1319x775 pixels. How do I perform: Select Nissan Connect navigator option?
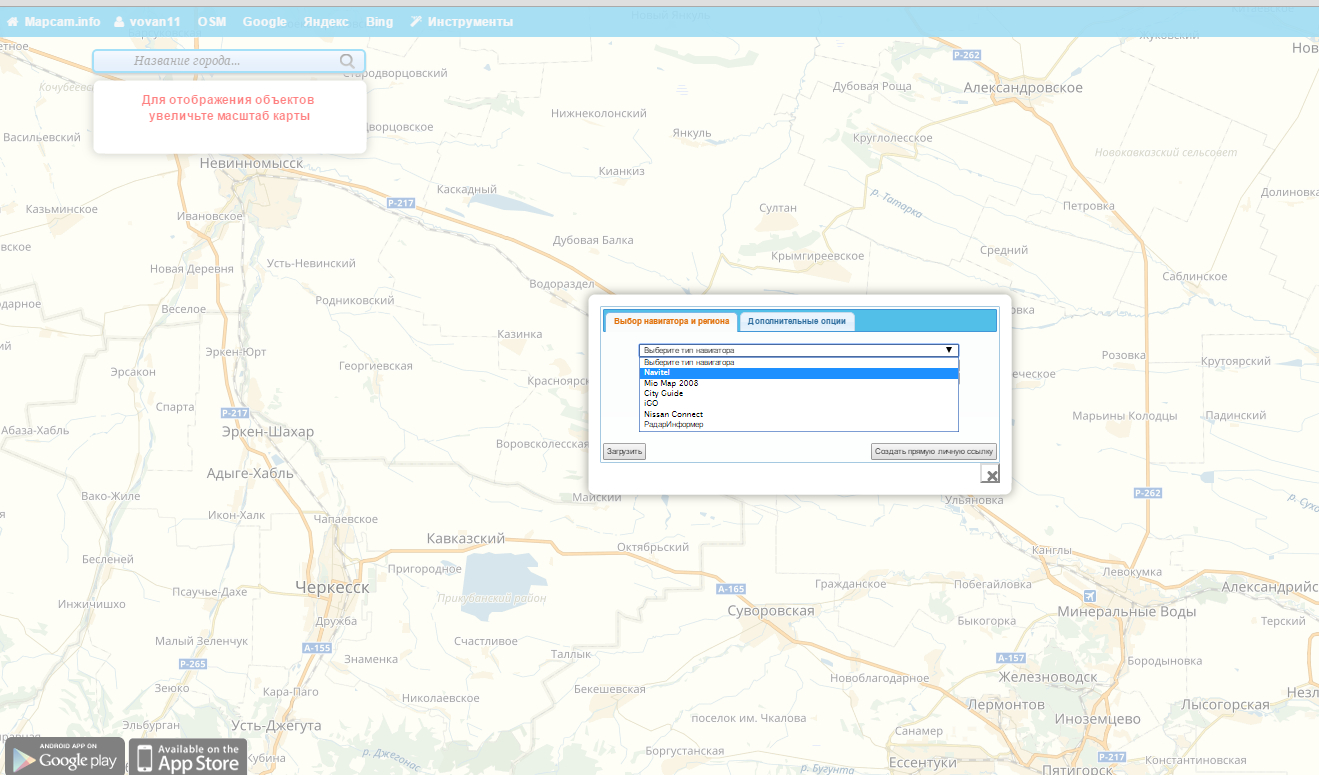(x=673, y=414)
